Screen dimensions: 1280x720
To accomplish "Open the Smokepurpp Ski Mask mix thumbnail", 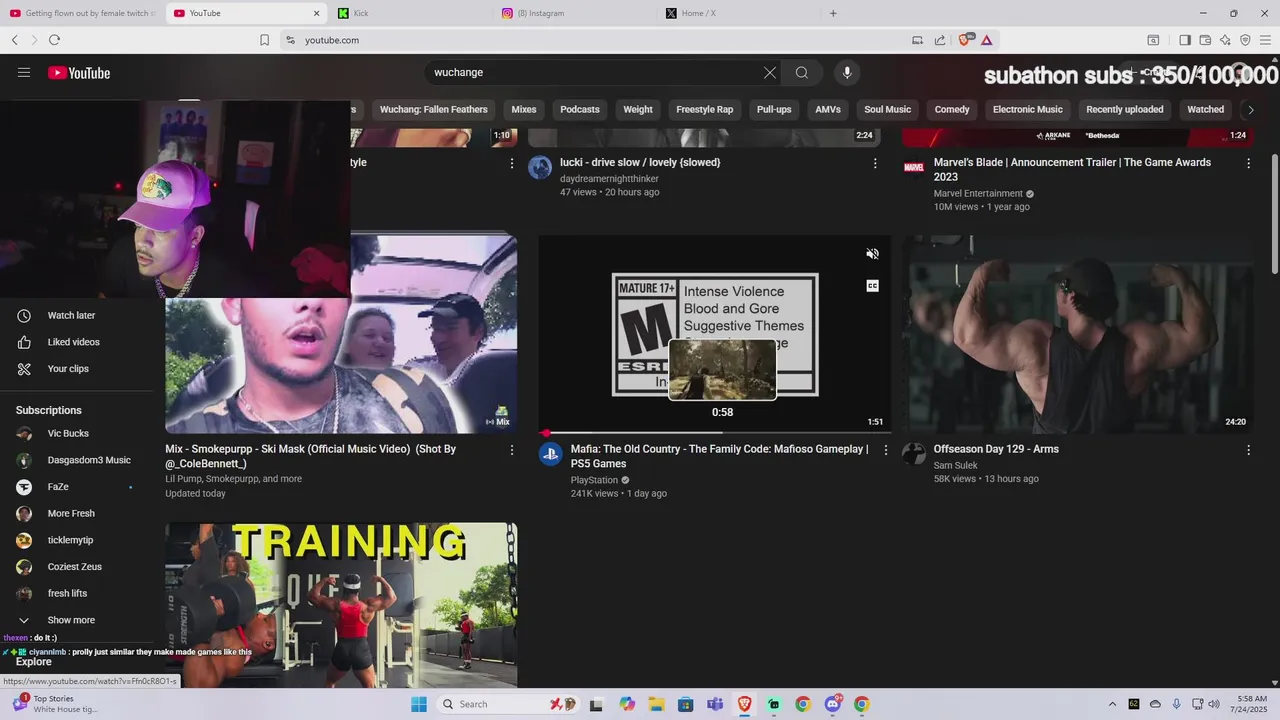I will point(341,334).
